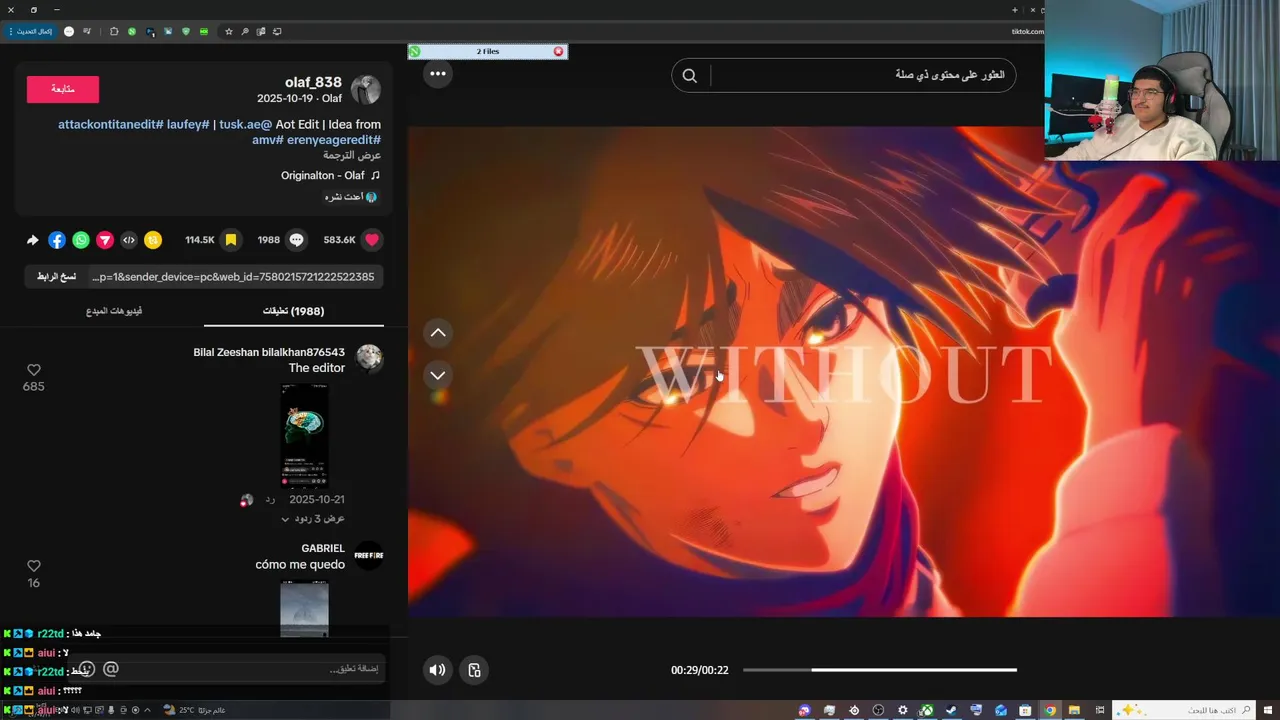
Task: Toggle auto-scroll icon beside the volume button
Action: [x=475, y=670]
